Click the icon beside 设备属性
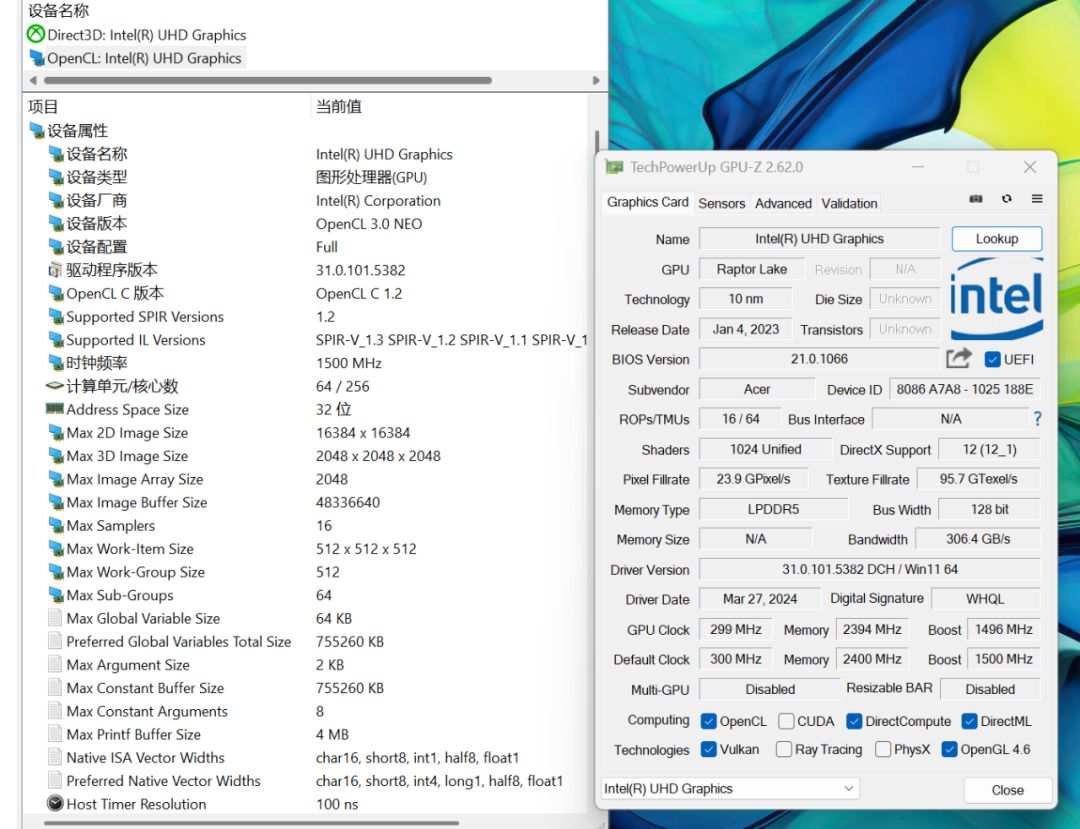 (x=37, y=130)
